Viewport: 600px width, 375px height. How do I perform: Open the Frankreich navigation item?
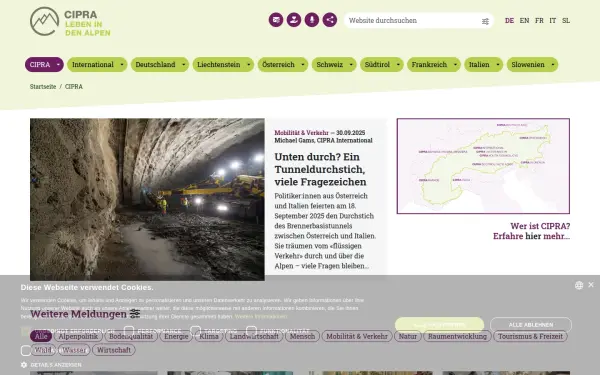(x=429, y=65)
